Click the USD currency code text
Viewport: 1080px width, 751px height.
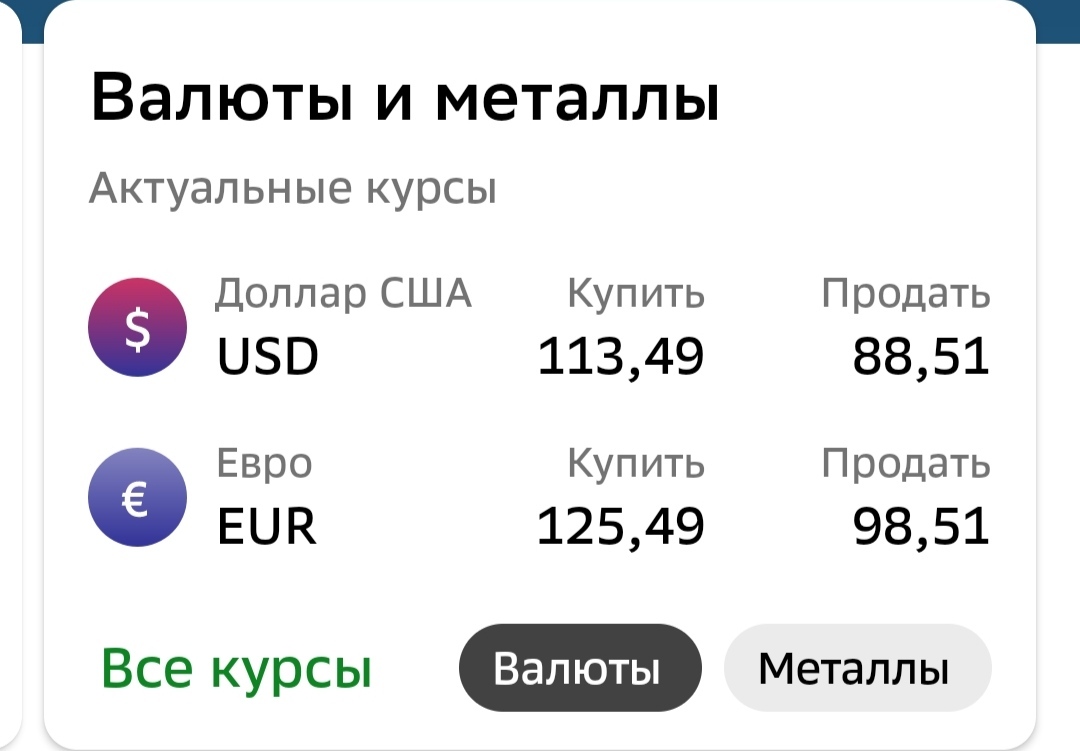[x=267, y=357]
